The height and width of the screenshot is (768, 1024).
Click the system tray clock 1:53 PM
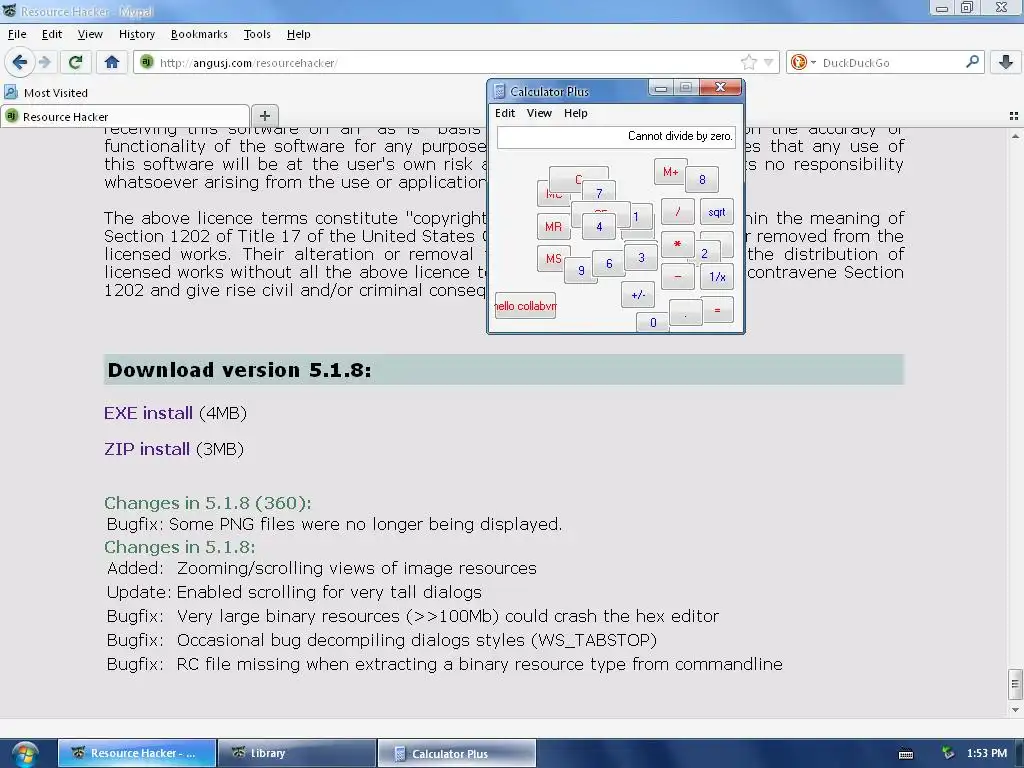click(986, 753)
